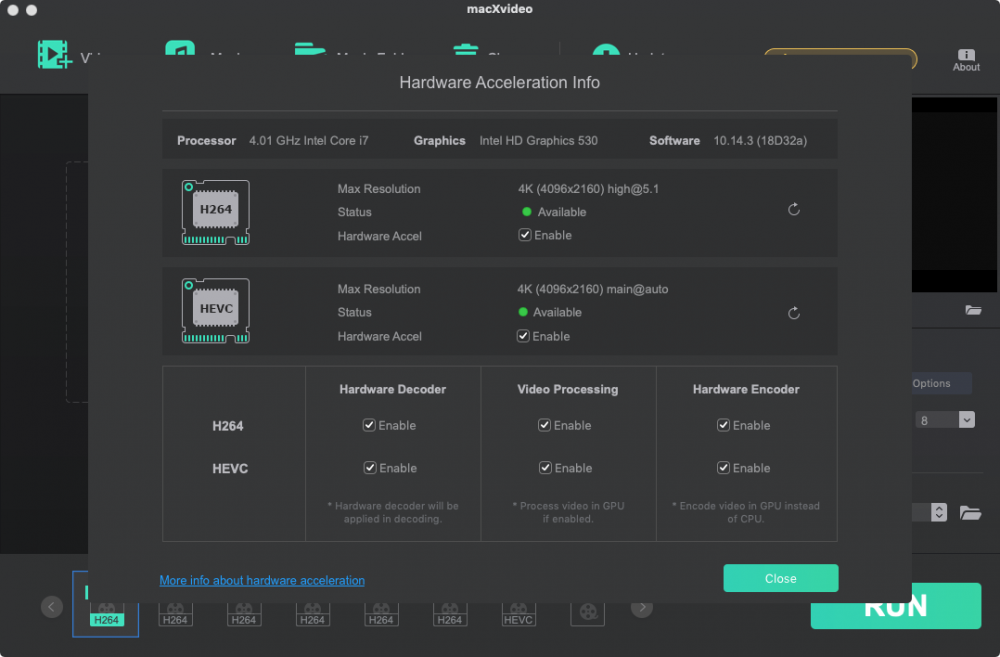Open More info about hardware acceleration link
This screenshot has width=1000, height=657.
point(262,580)
